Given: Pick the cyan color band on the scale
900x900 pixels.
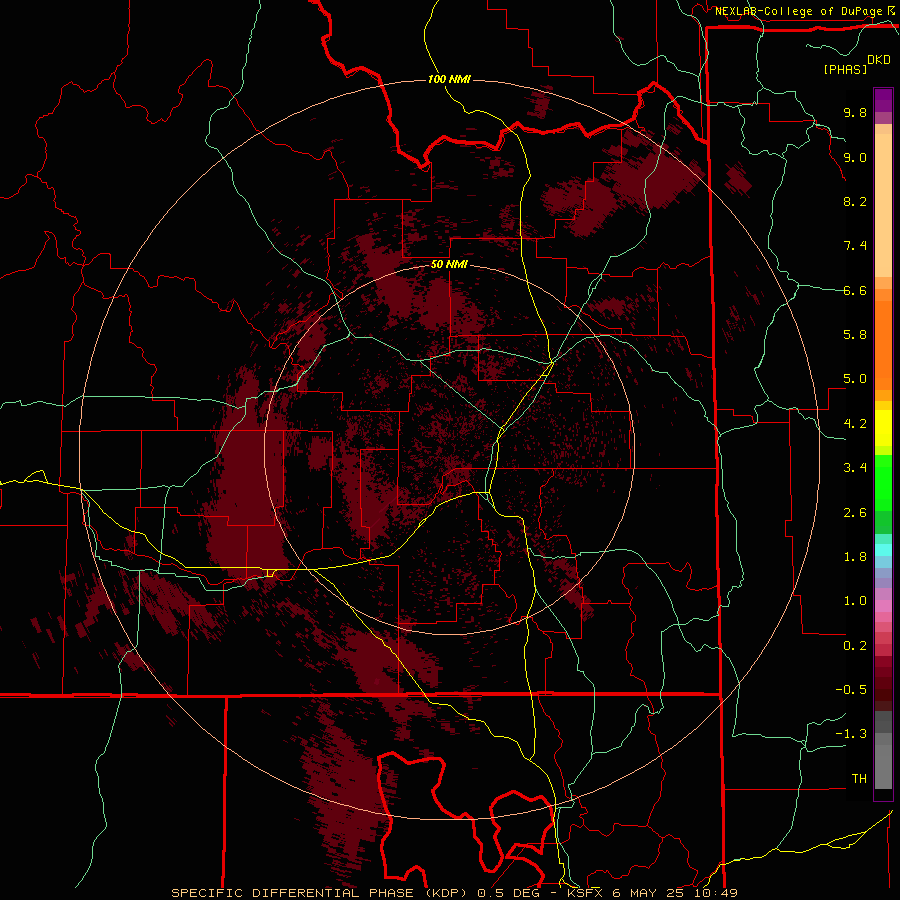Looking at the screenshot, I should click(x=883, y=549).
